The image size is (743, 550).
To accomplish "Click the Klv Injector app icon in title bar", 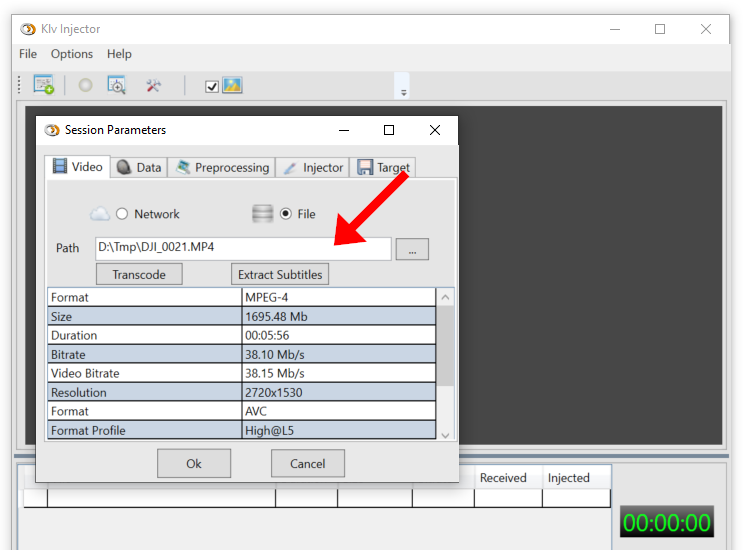I will click(x=27, y=29).
